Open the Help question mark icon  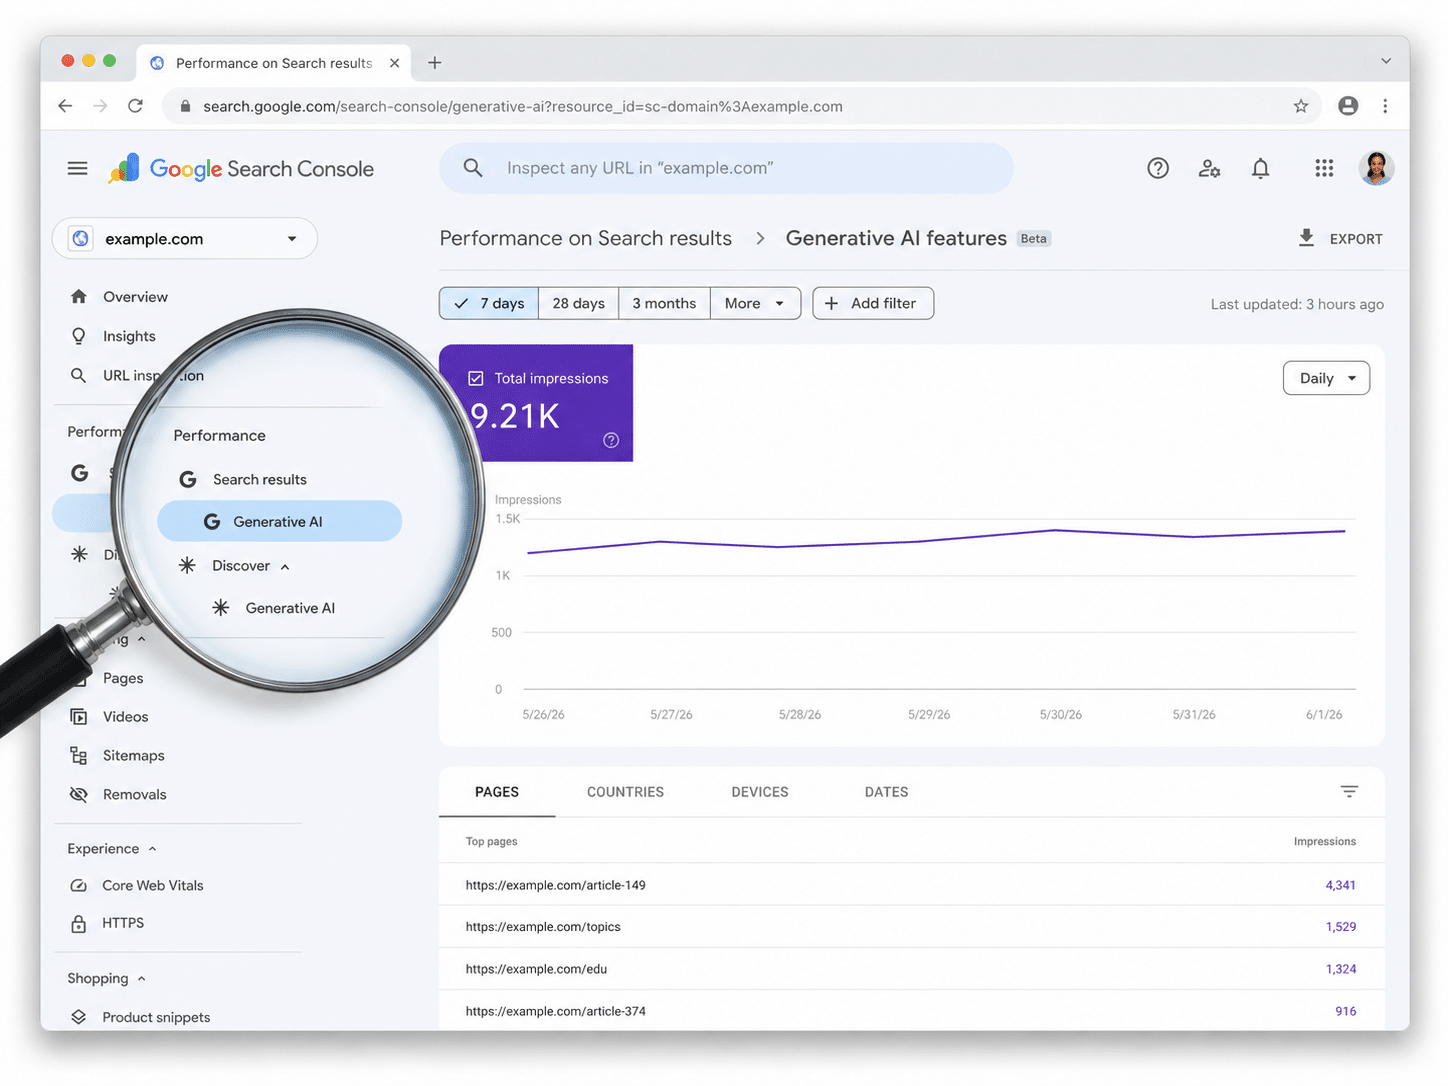point(1158,168)
